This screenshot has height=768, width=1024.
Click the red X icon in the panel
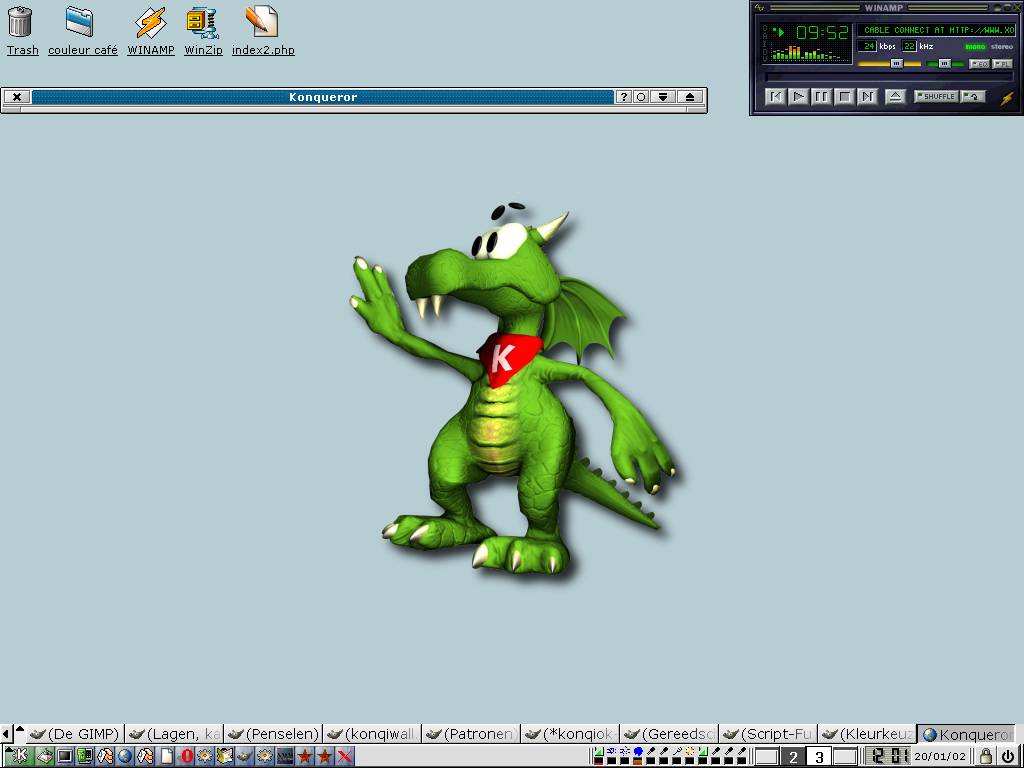click(x=344, y=756)
